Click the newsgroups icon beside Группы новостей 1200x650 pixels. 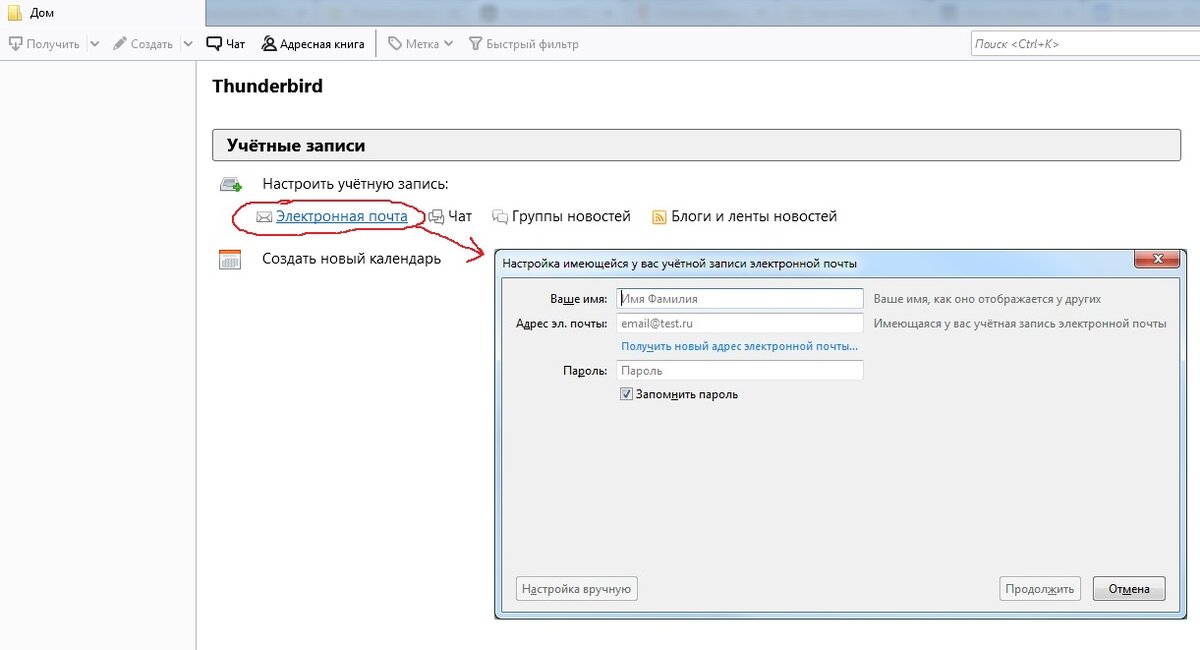[500, 216]
